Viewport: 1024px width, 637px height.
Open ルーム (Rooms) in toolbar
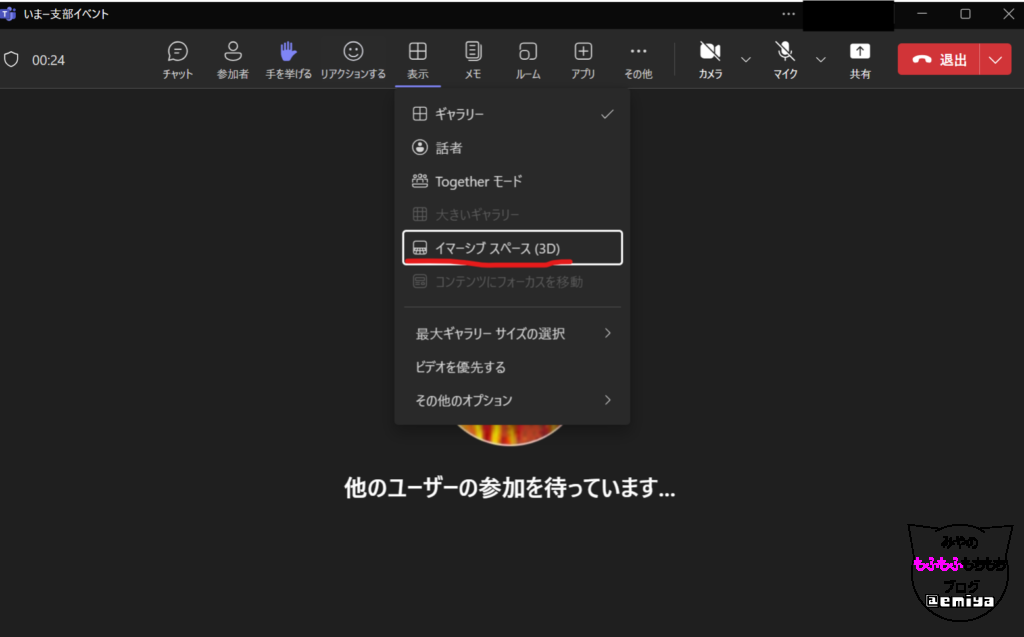(x=528, y=59)
